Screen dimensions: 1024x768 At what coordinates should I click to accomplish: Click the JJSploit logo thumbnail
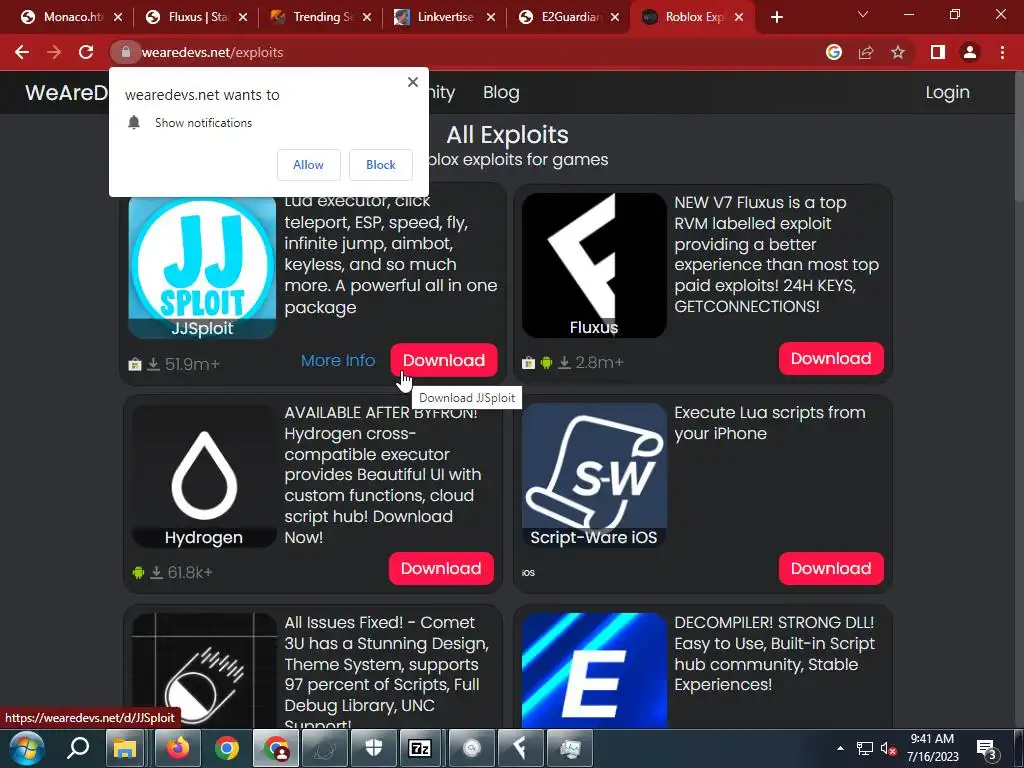point(202,266)
